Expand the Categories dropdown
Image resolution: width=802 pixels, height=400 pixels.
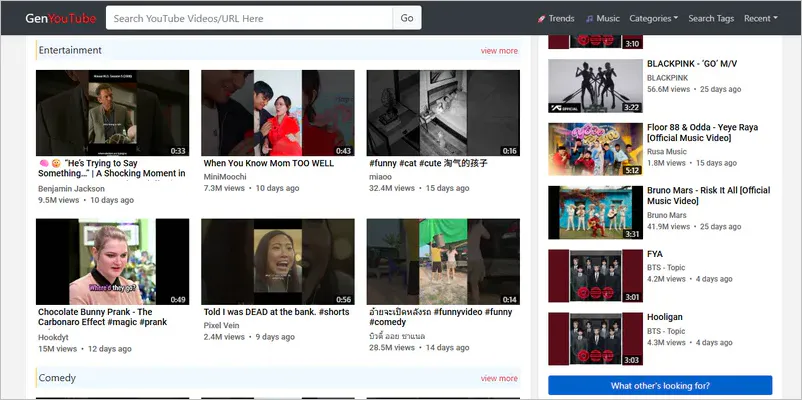click(x=654, y=18)
